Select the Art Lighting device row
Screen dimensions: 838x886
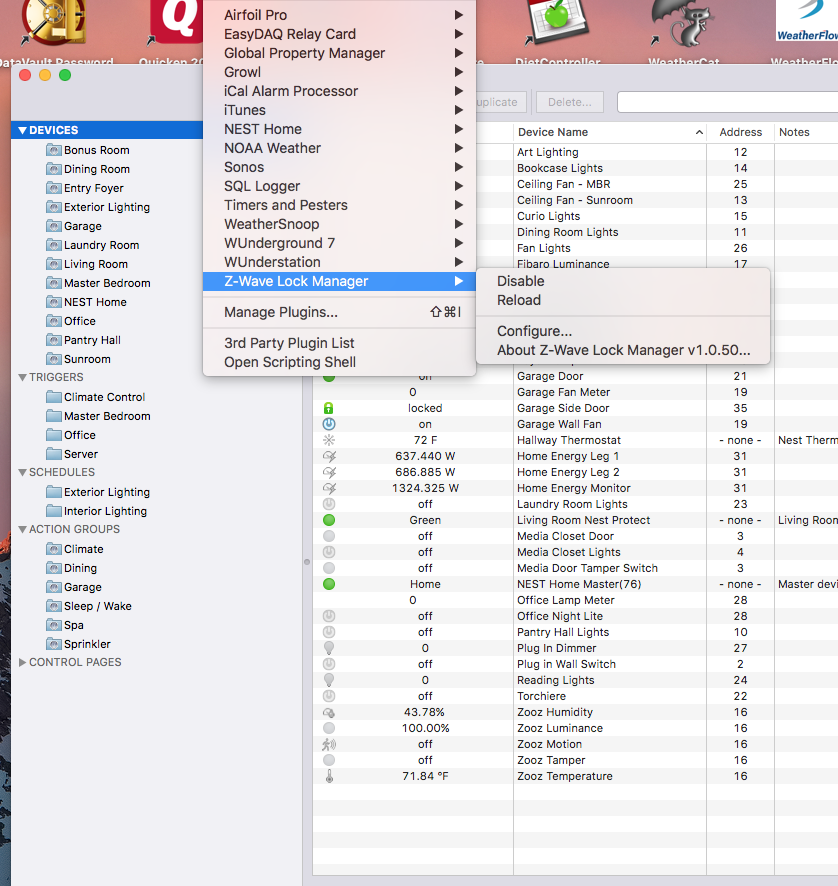coord(575,152)
